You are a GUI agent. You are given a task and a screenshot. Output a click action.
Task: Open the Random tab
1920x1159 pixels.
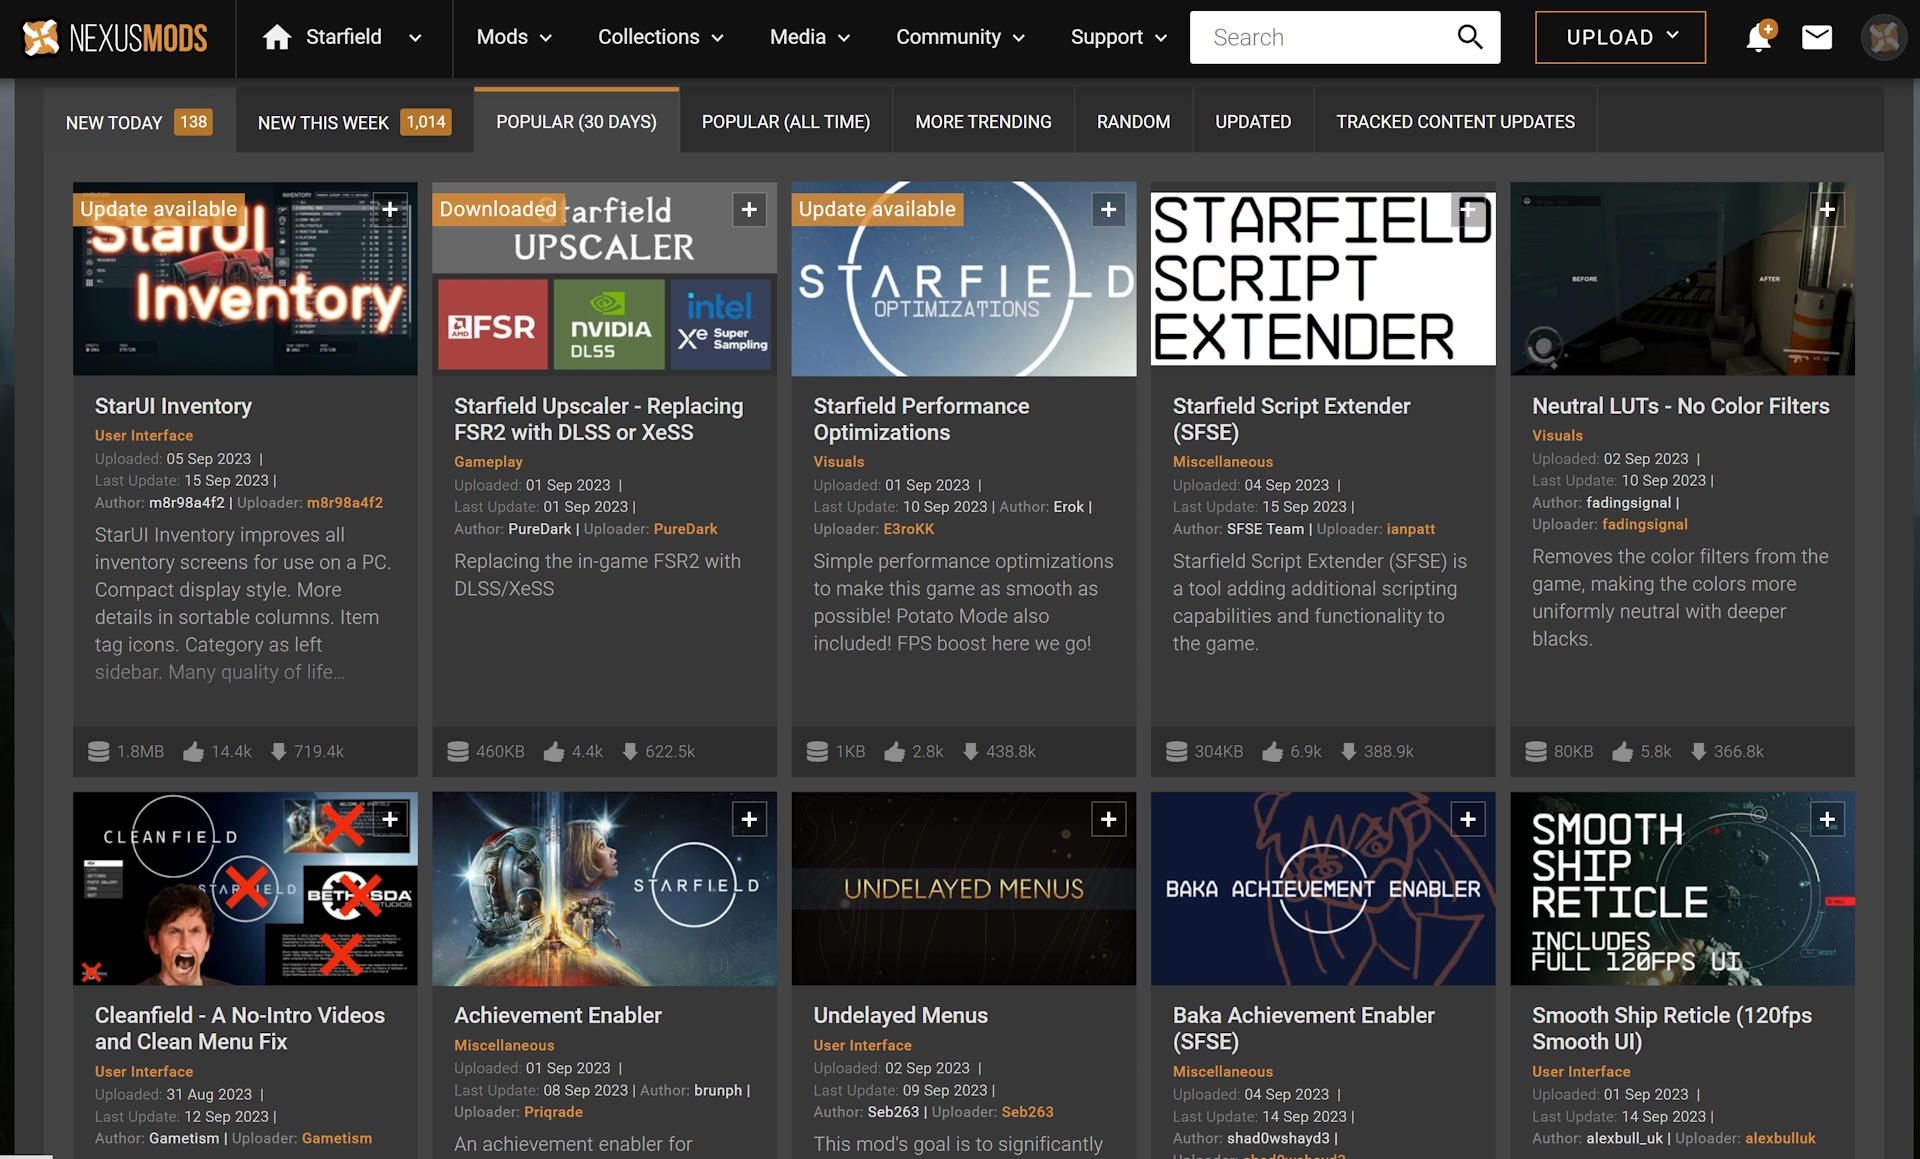(x=1133, y=122)
